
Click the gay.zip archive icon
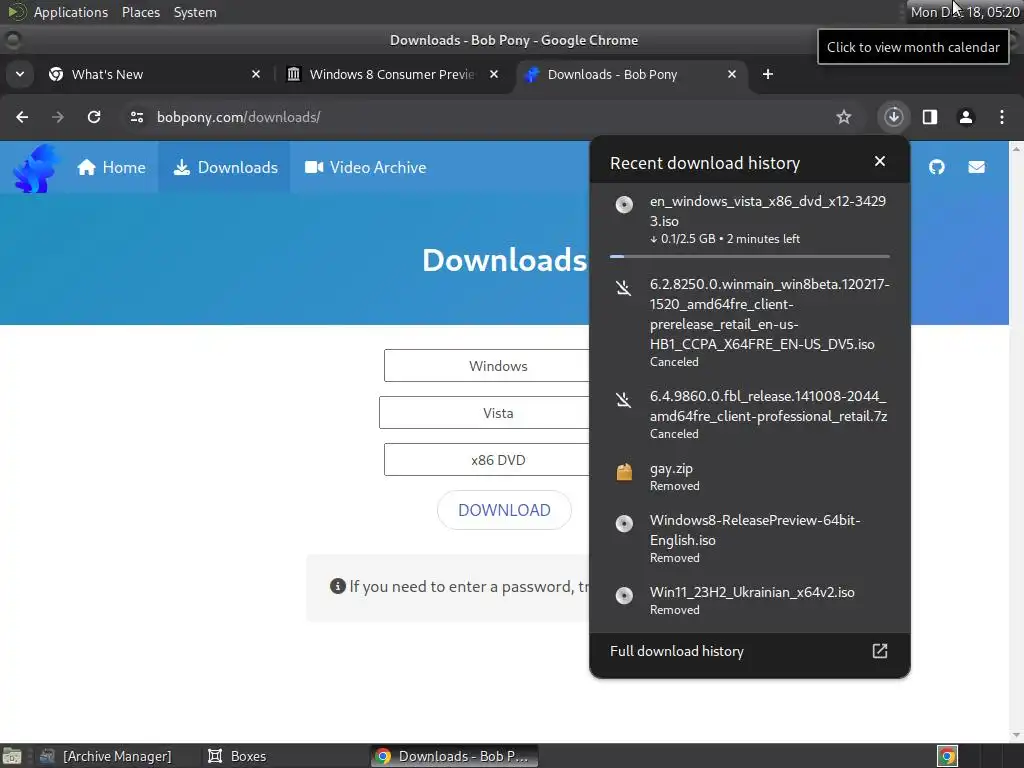pos(624,472)
